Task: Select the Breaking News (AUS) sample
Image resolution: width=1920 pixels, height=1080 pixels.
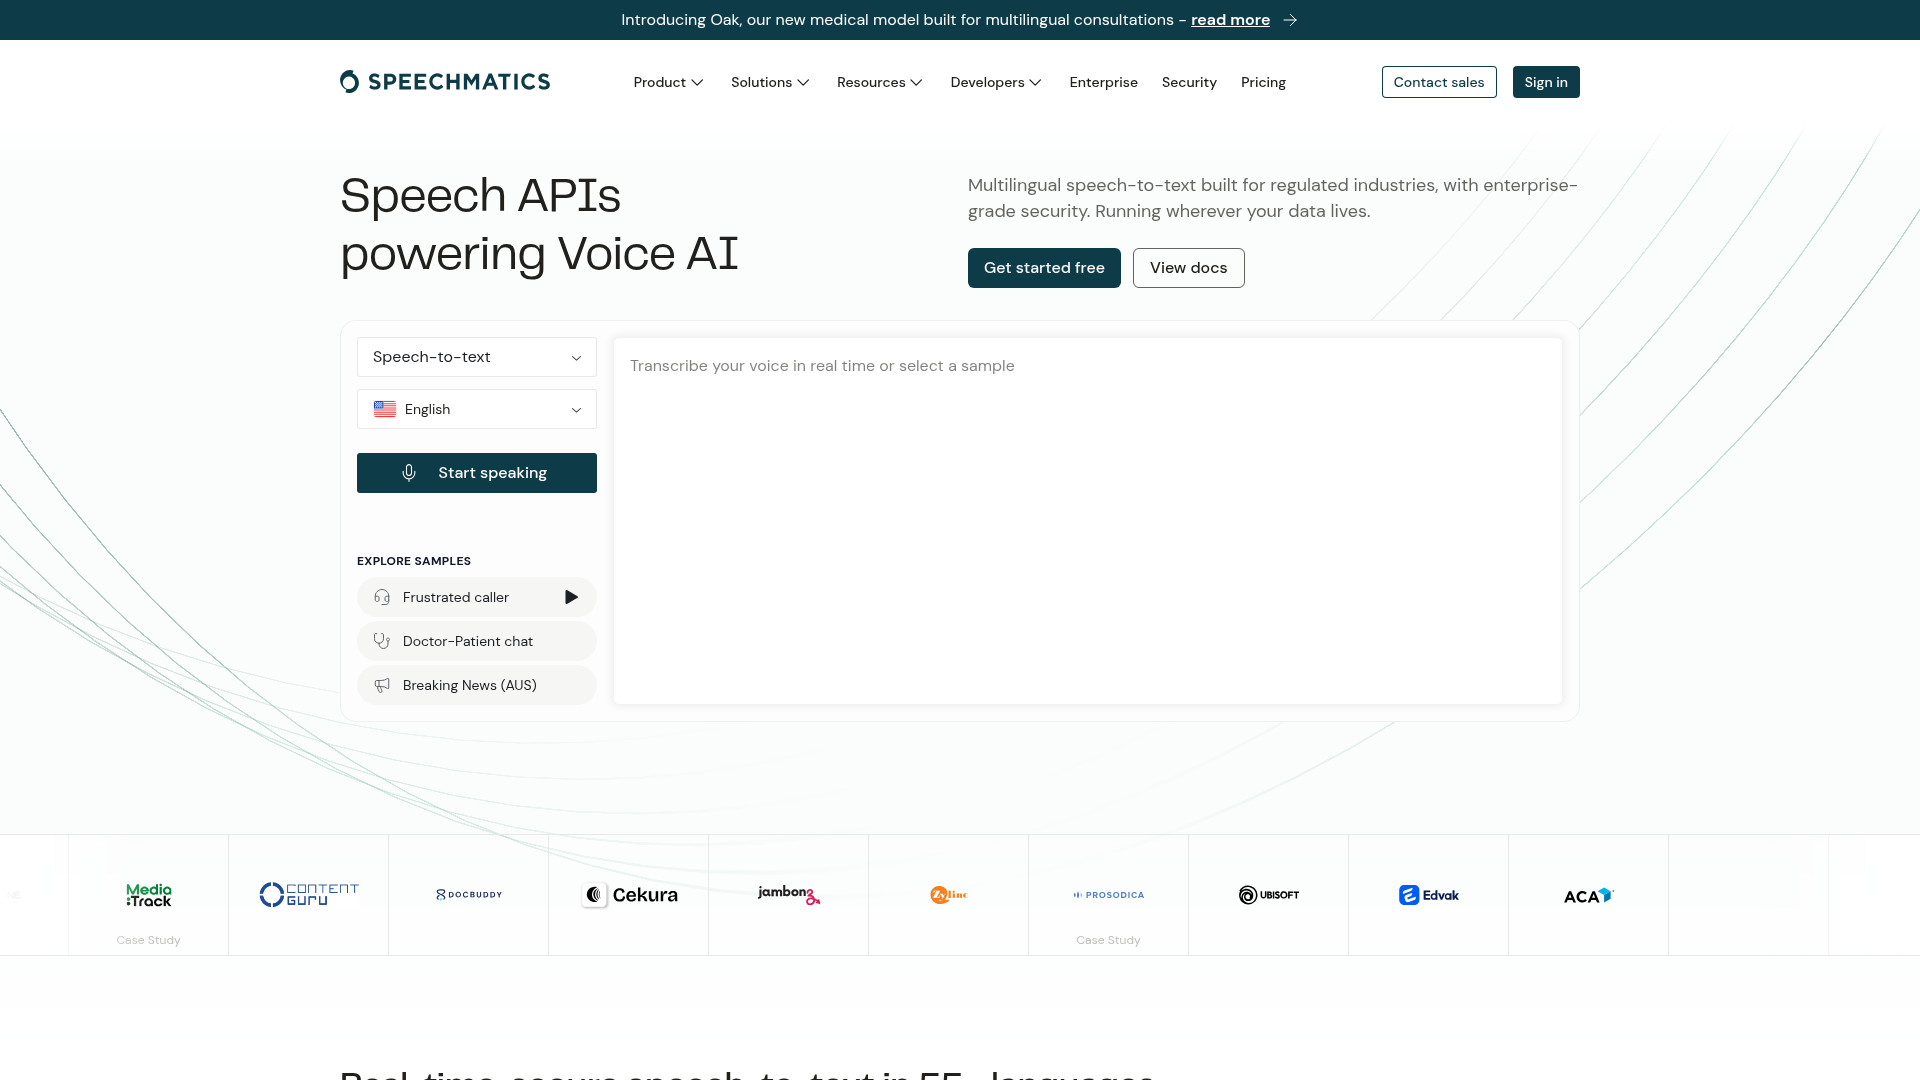Action: pos(477,685)
